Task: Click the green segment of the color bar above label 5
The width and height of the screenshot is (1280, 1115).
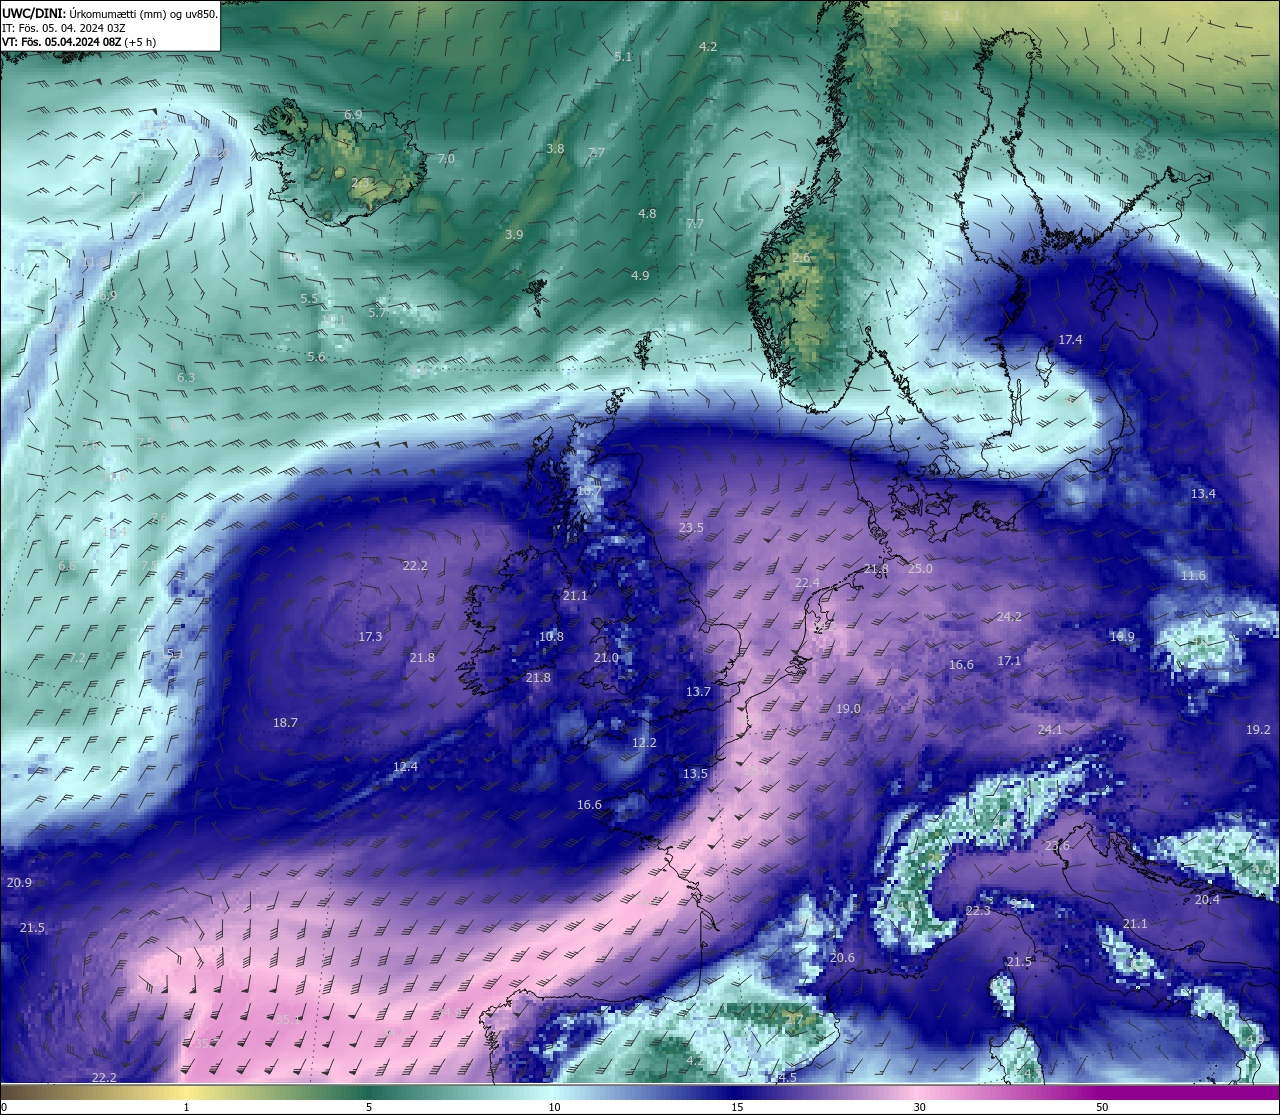Action: click(369, 1091)
